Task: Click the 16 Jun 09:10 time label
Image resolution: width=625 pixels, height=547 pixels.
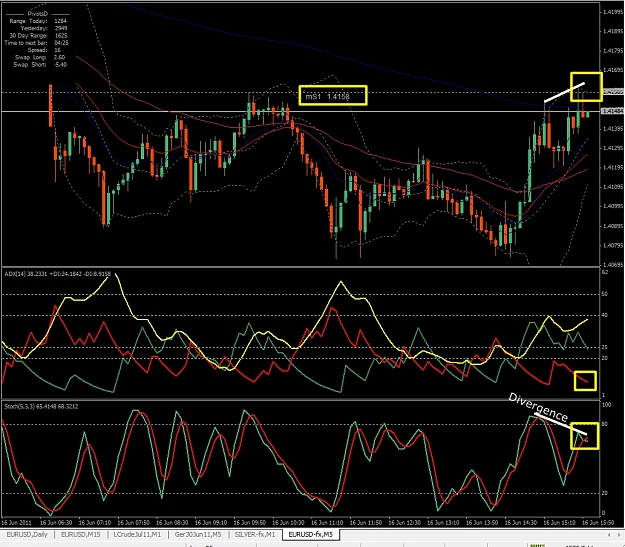Action: [211, 522]
